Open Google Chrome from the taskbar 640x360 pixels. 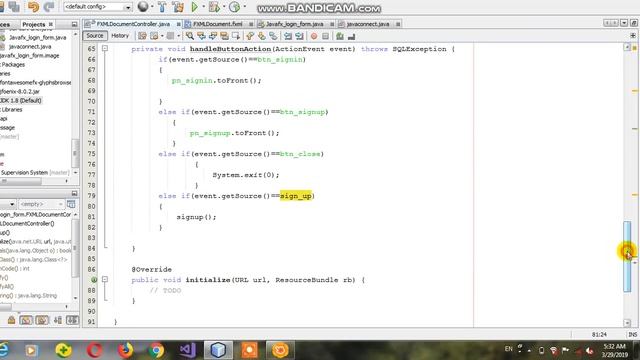click(156, 350)
